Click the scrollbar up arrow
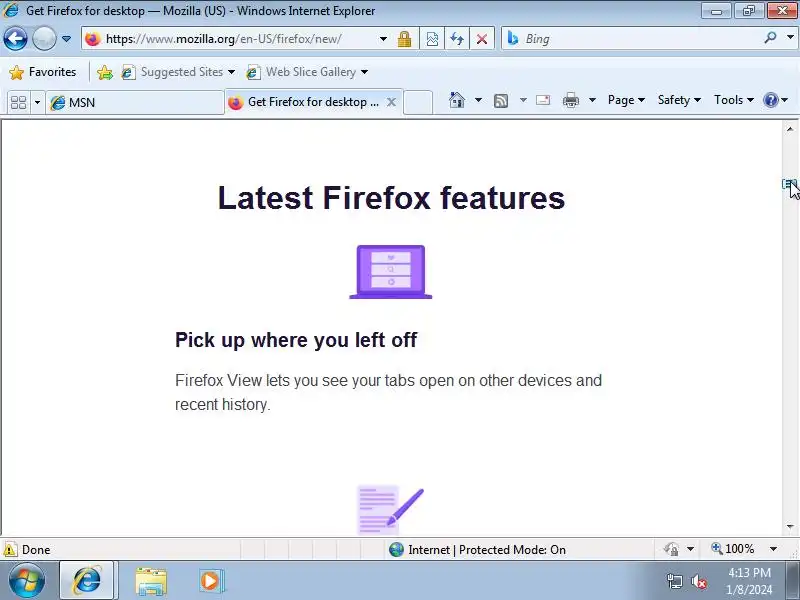Screen dimensions: 800x600 click(790, 129)
